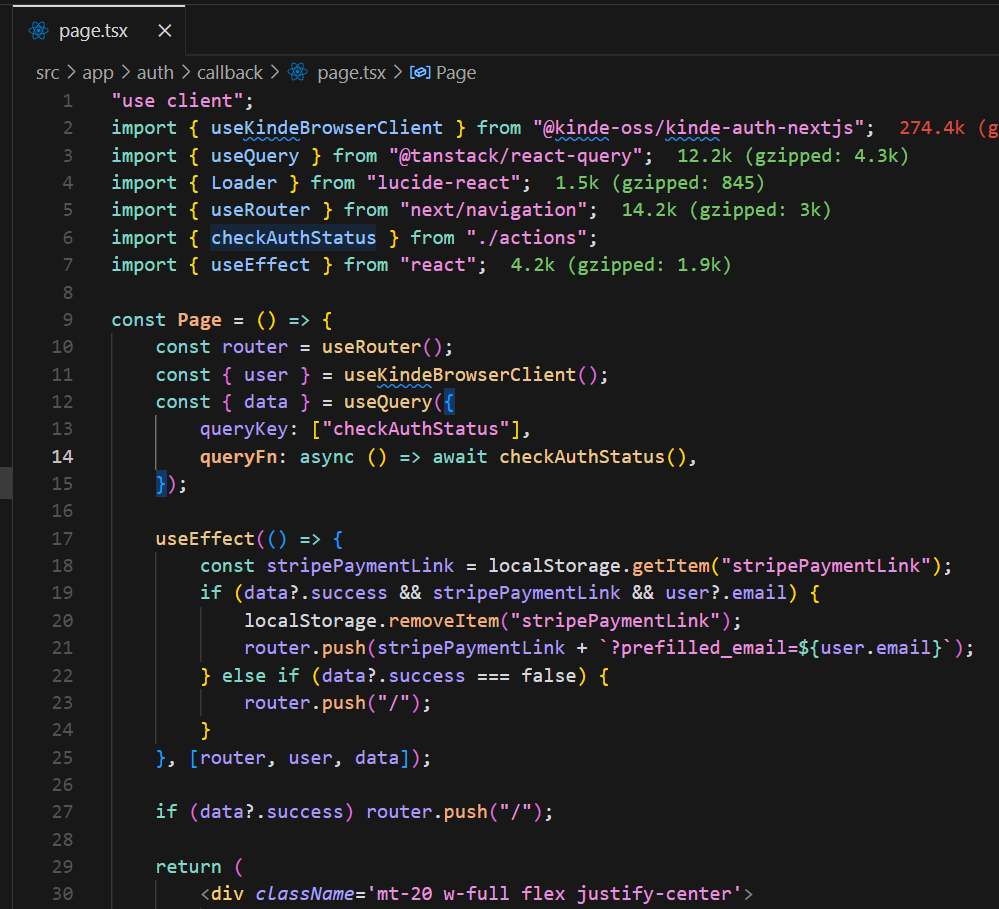Close the page.tsx editor tab

[165, 30]
